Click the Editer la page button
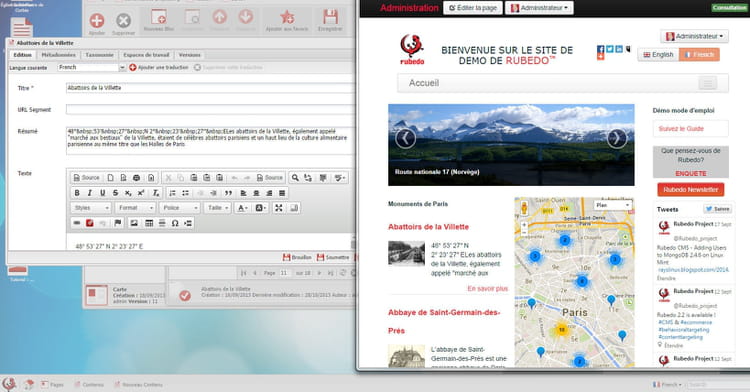Image resolution: width=750 pixels, height=392 pixels. click(473, 8)
